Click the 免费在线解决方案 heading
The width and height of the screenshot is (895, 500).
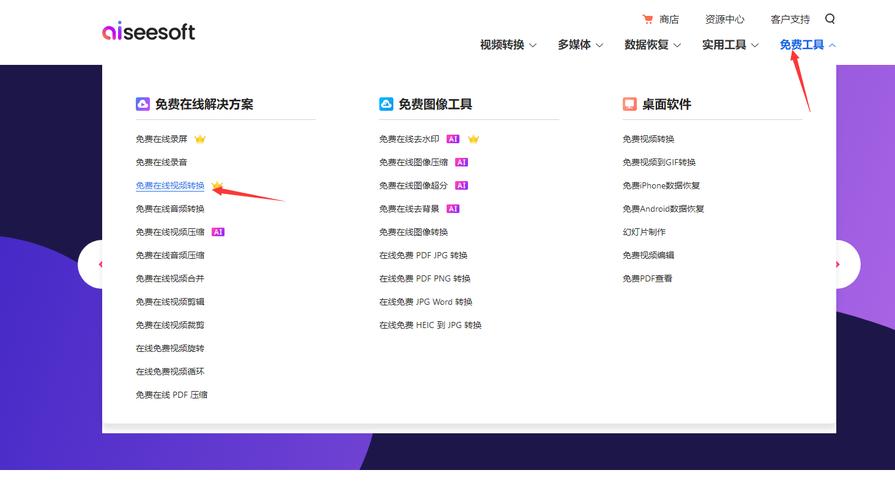[x=204, y=104]
